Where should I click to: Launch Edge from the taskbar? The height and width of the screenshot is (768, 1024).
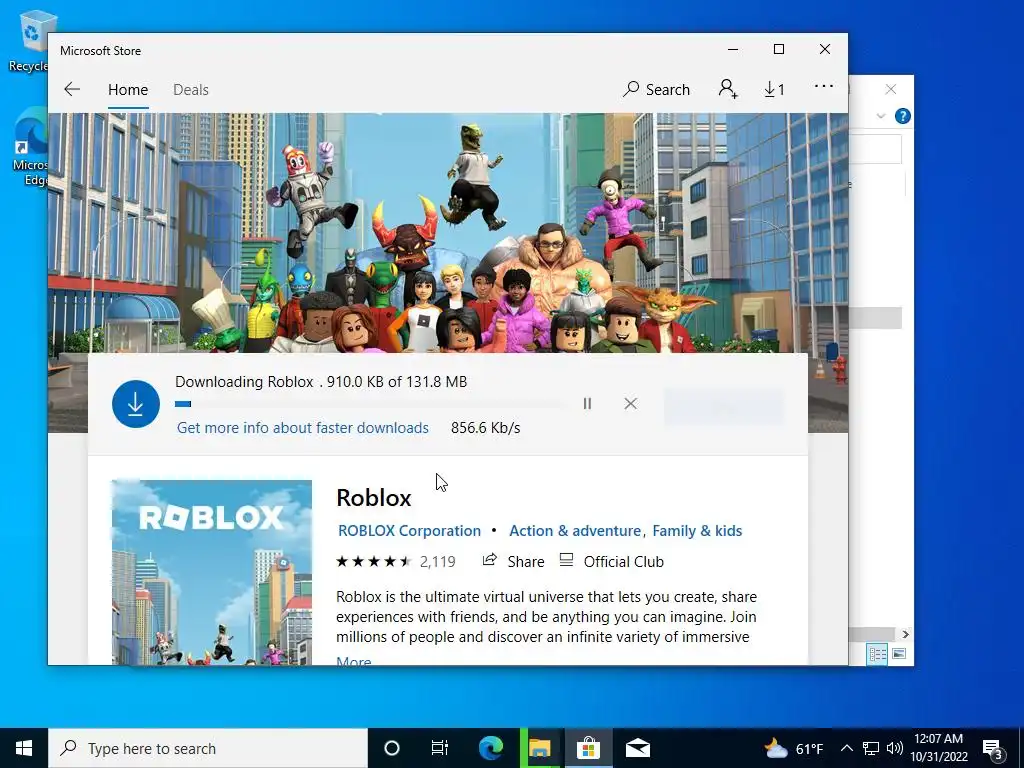coord(490,748)
